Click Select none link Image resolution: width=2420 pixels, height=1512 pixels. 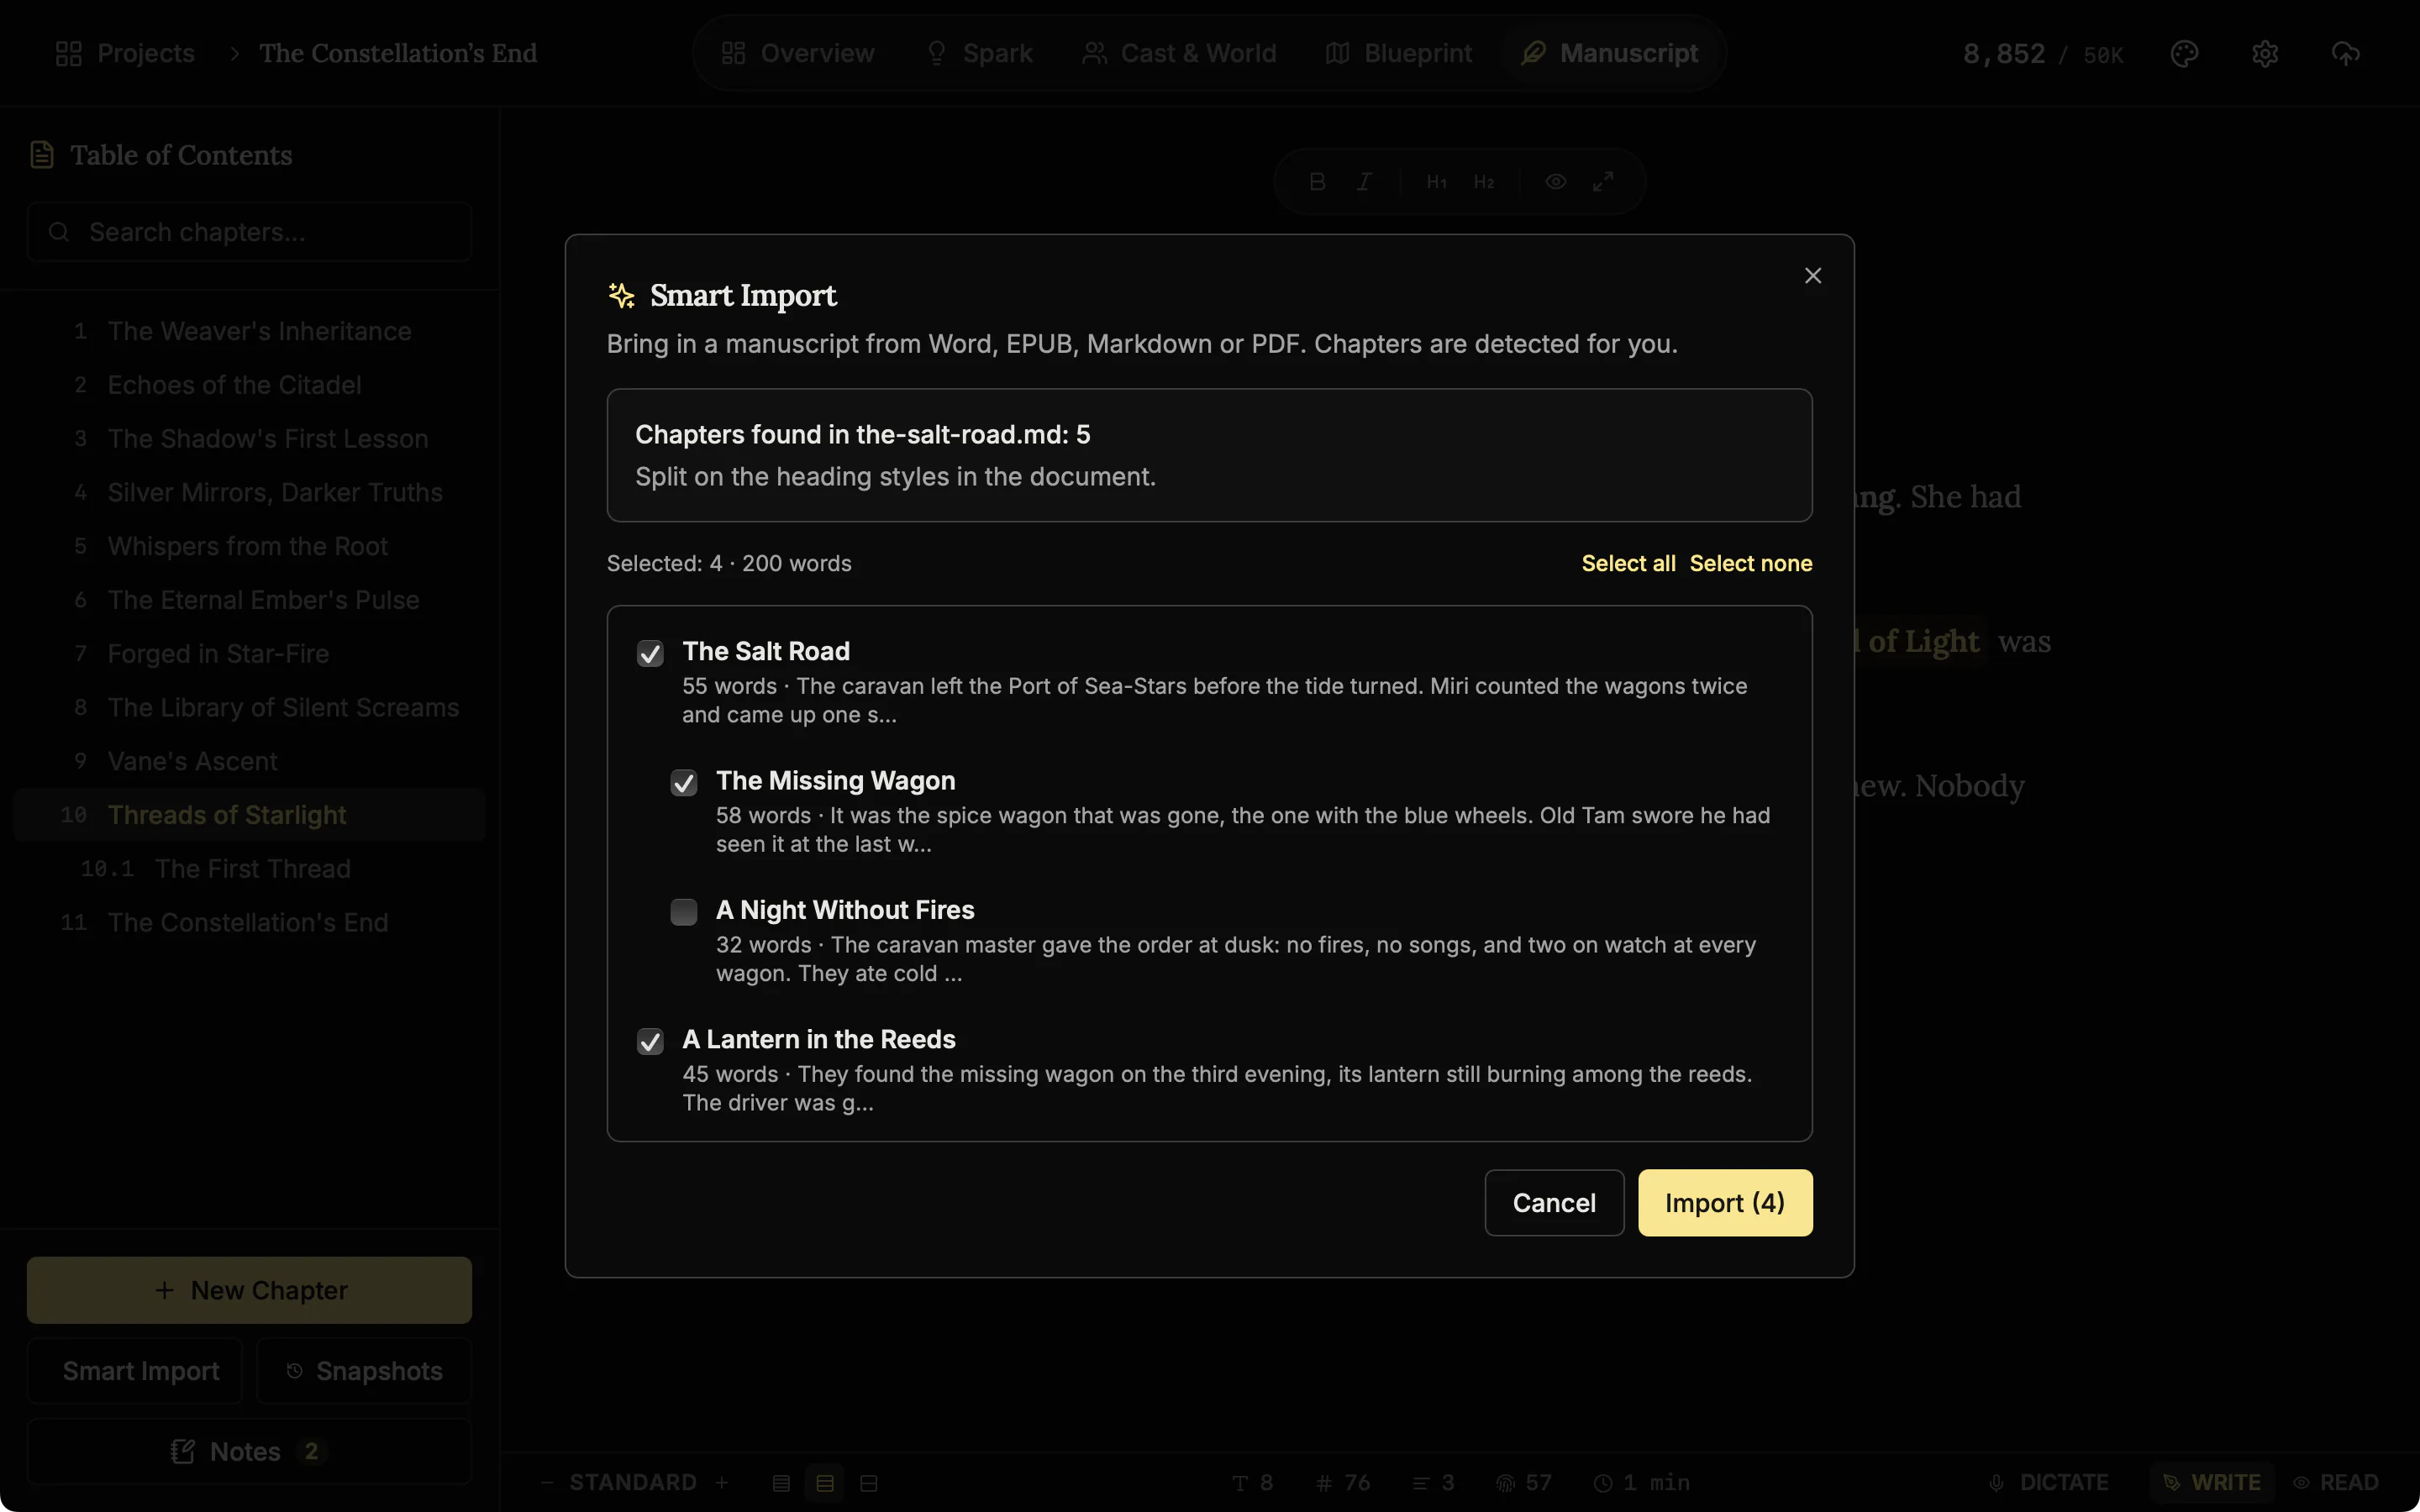pos(1750,563)
